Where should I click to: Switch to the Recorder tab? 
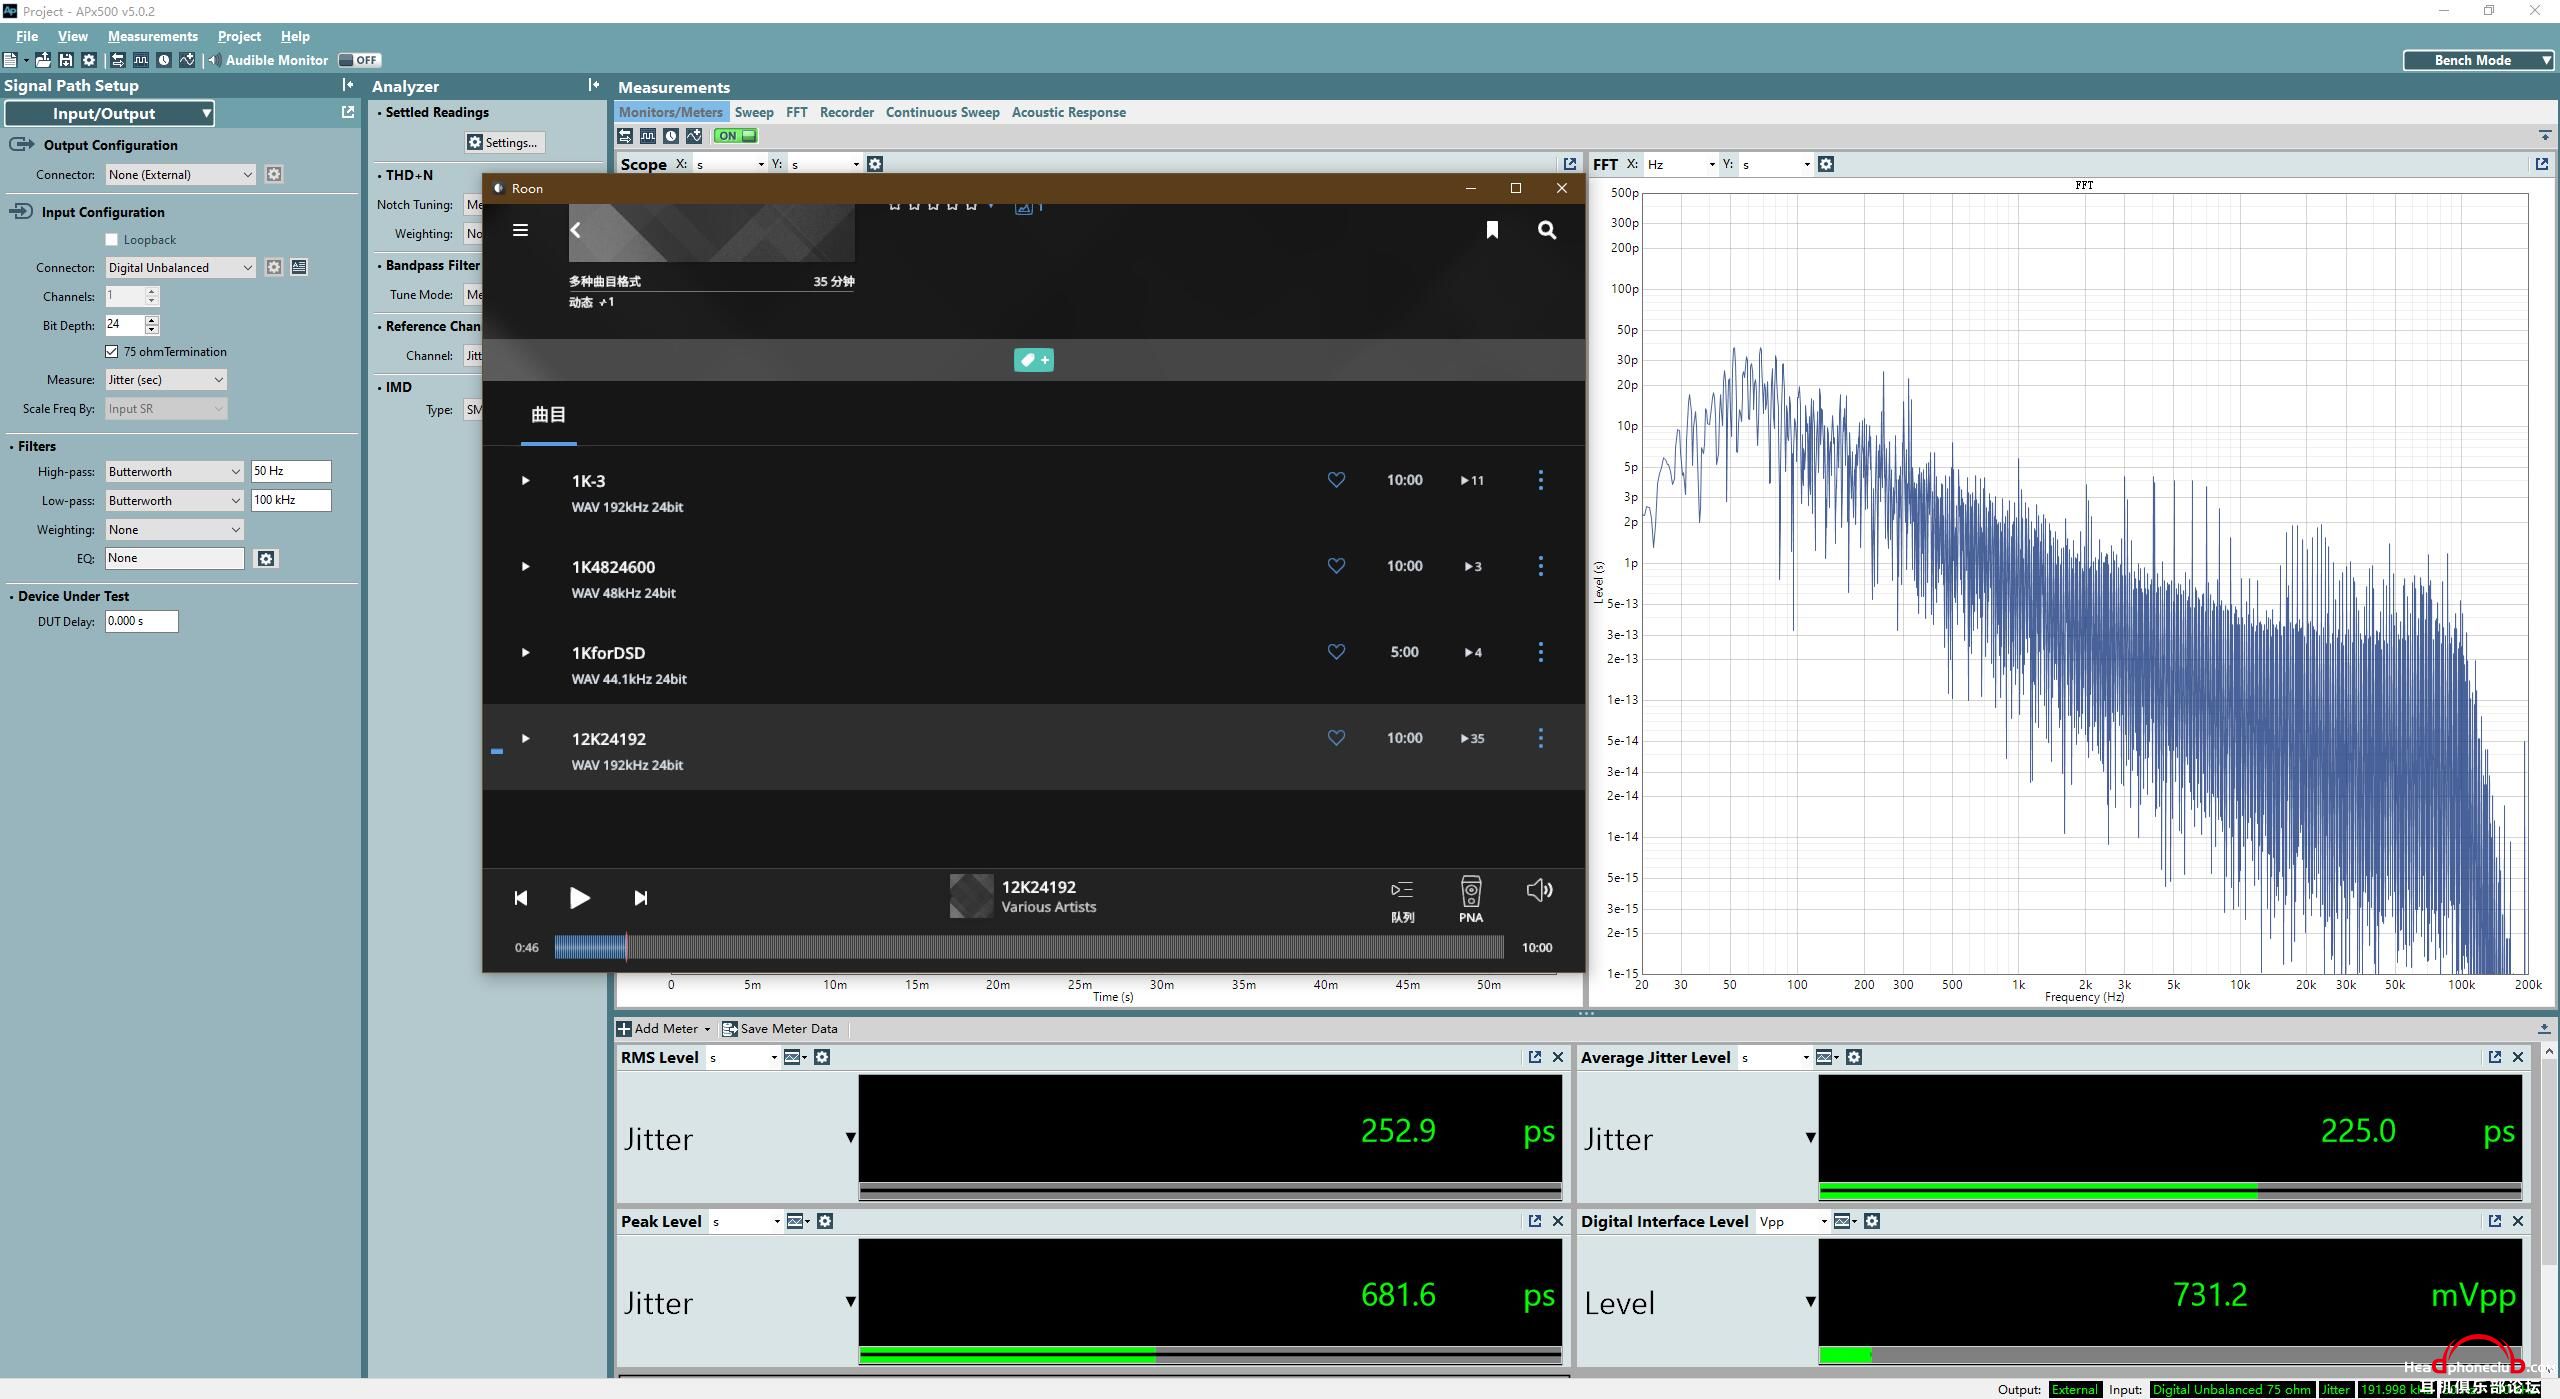(x=846, y=112)
